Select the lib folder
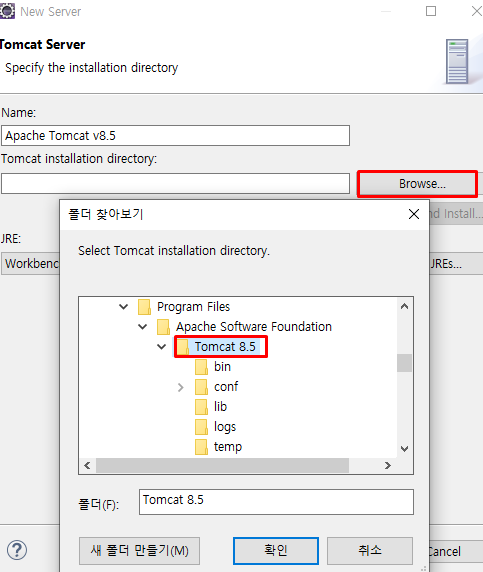 pyautogui.click(x=220, y=407)
